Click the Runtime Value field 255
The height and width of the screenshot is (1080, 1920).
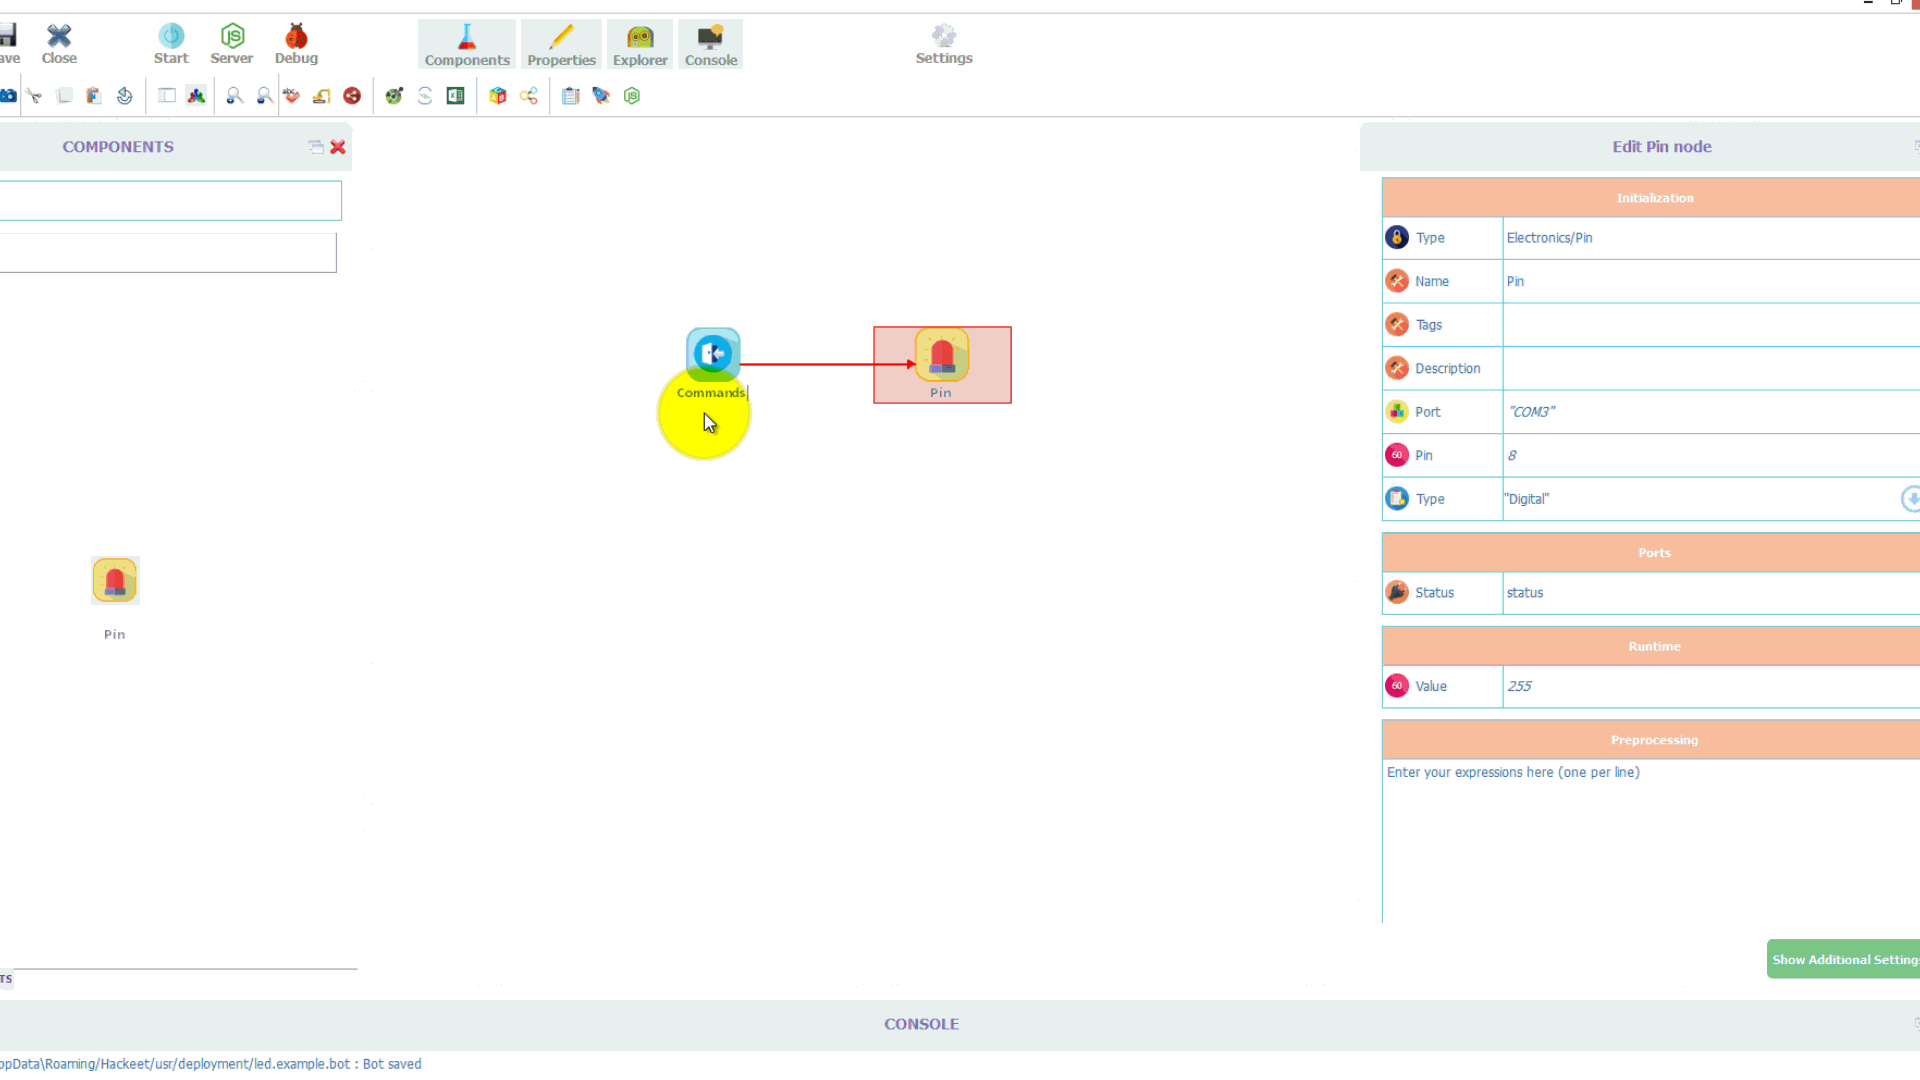click(1706, 686)
